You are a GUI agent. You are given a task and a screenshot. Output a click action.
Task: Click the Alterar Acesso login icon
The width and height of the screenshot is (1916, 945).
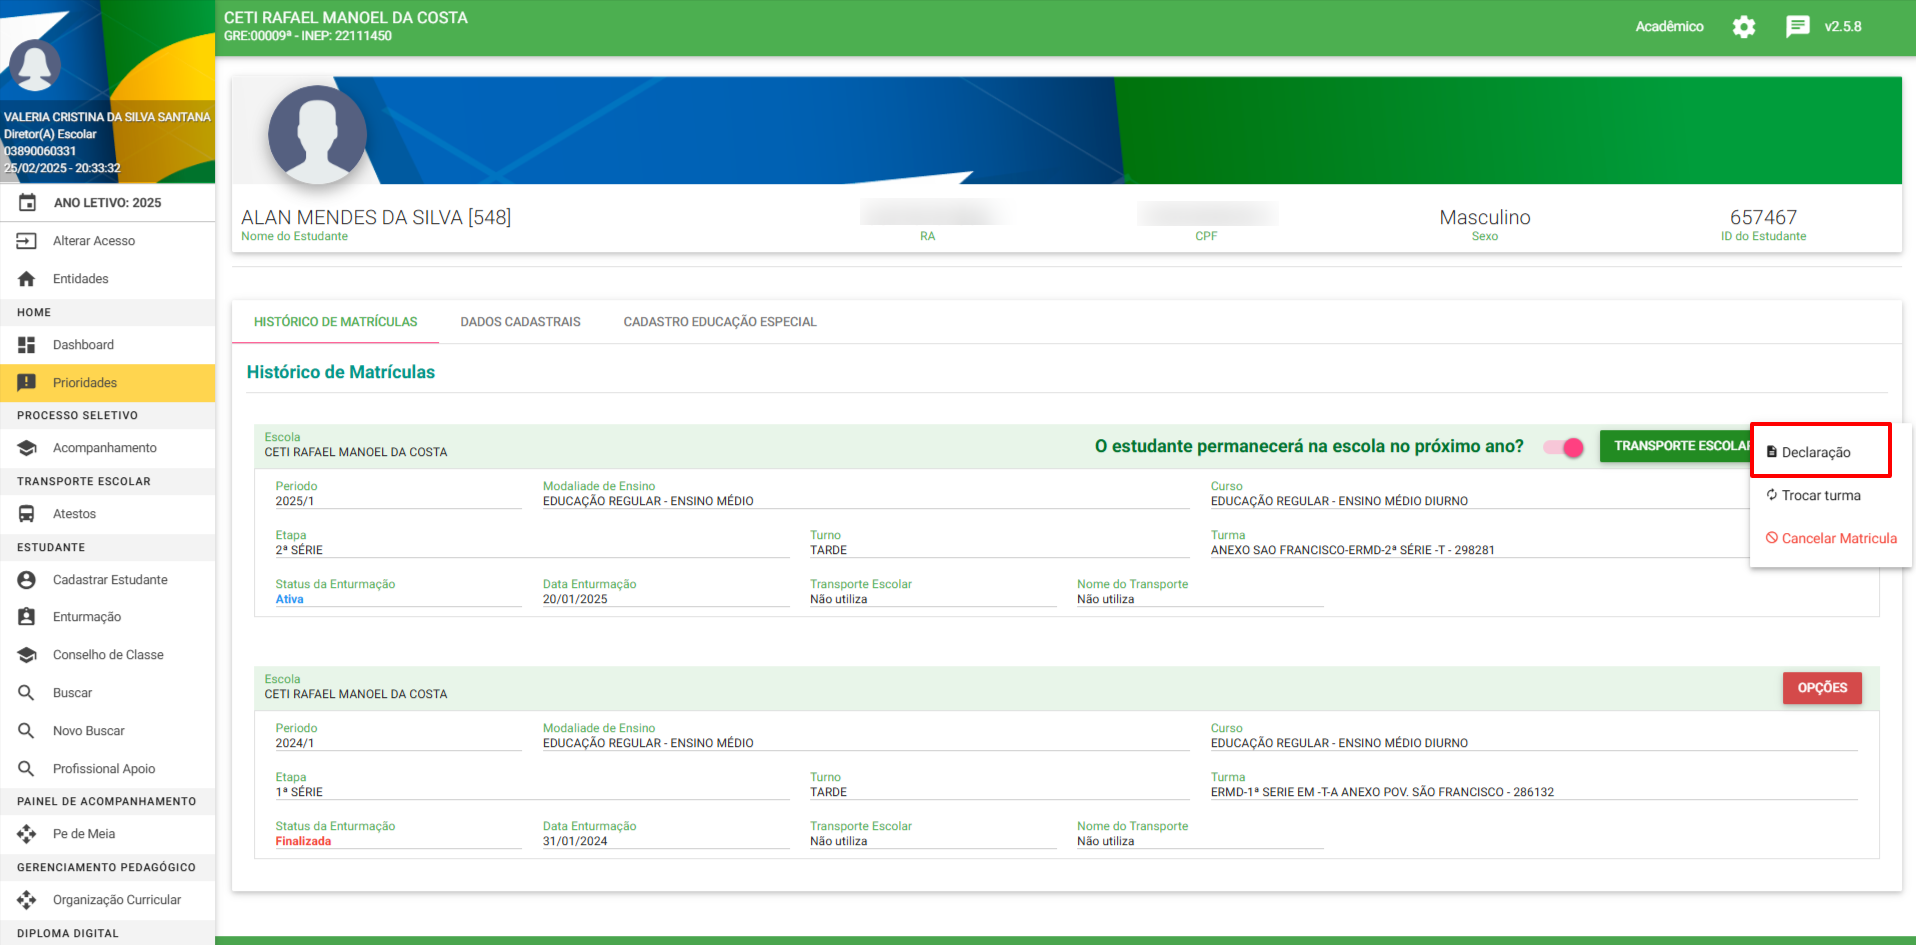27,241
